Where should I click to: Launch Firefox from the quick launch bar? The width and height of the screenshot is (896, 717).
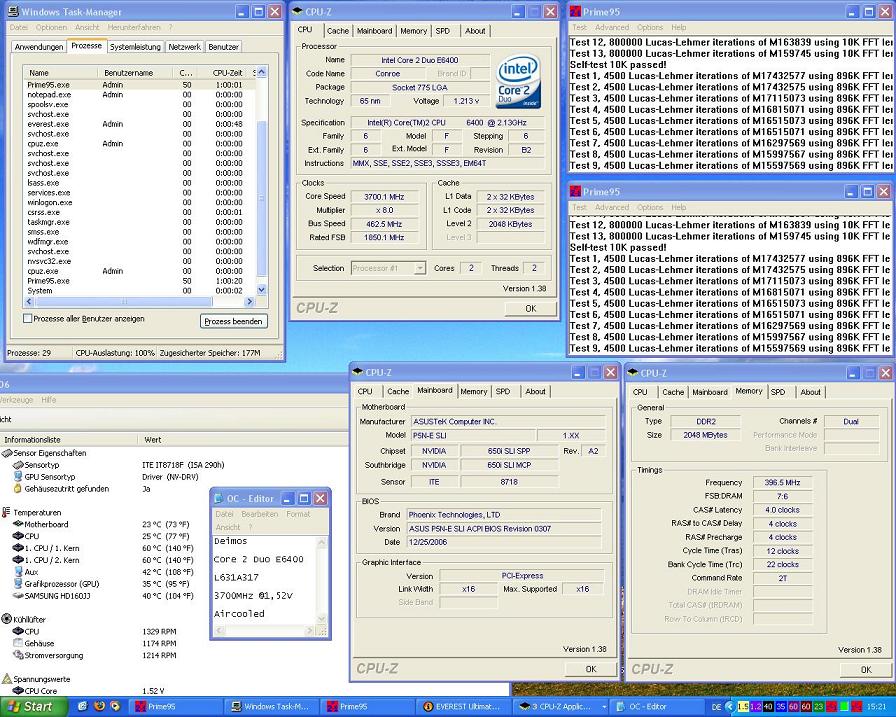click(x=99, y=707)
